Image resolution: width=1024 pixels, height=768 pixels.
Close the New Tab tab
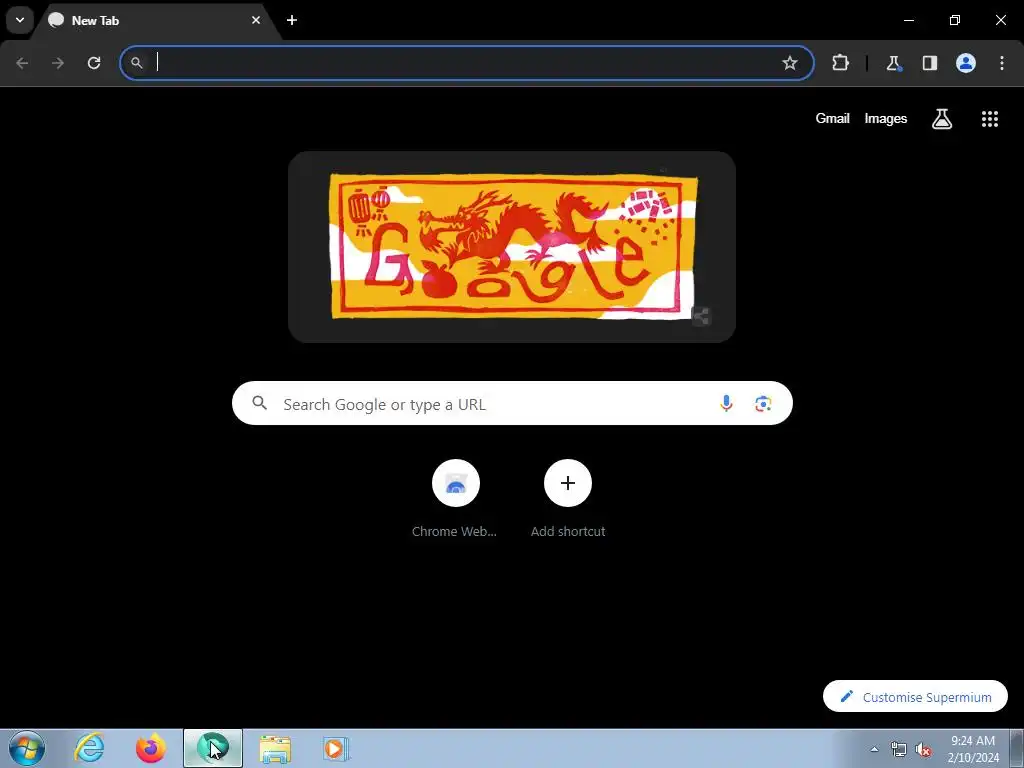click(x=256, y=20)
